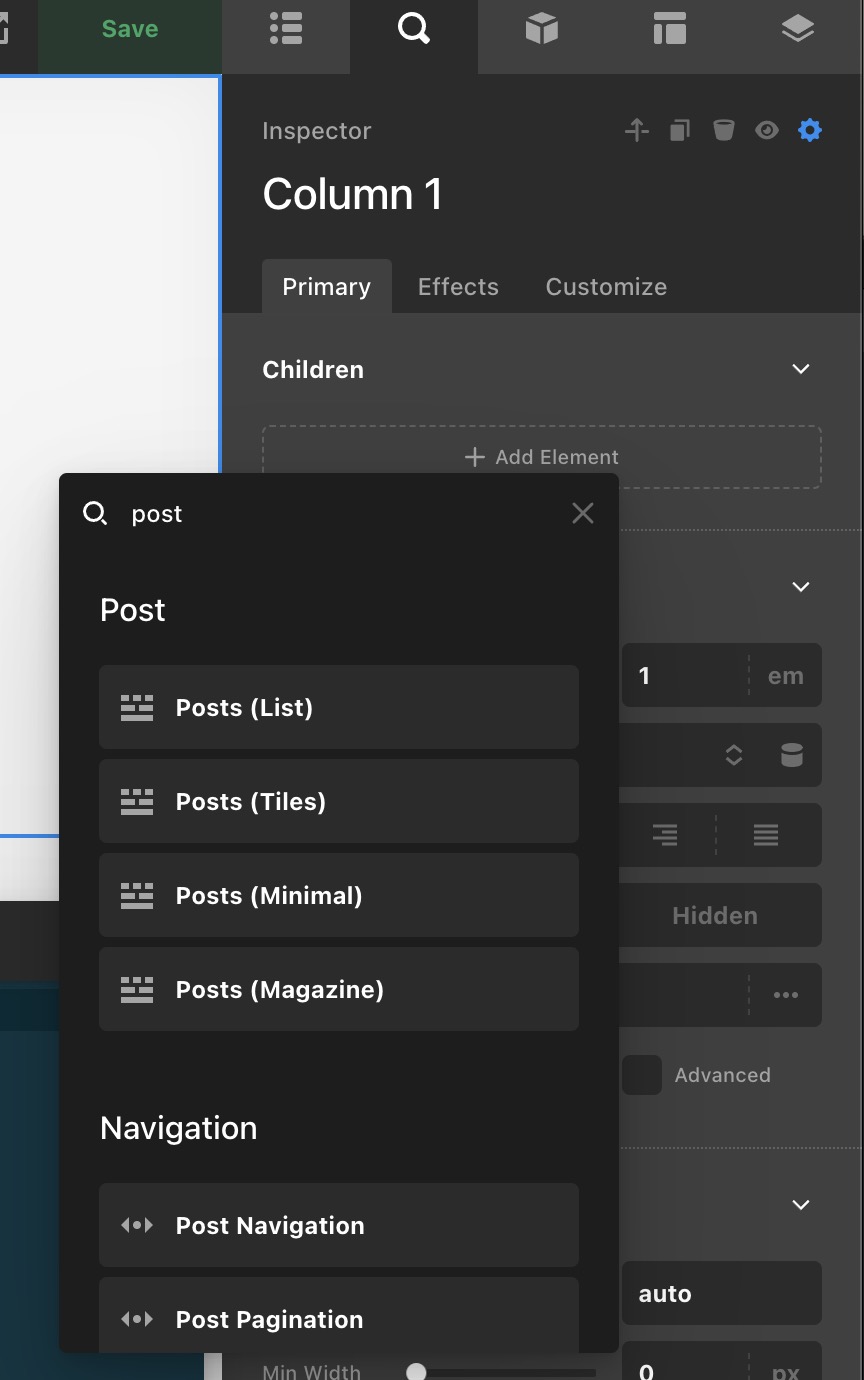Select the Hidden overflow option

(x=715, y=915)
